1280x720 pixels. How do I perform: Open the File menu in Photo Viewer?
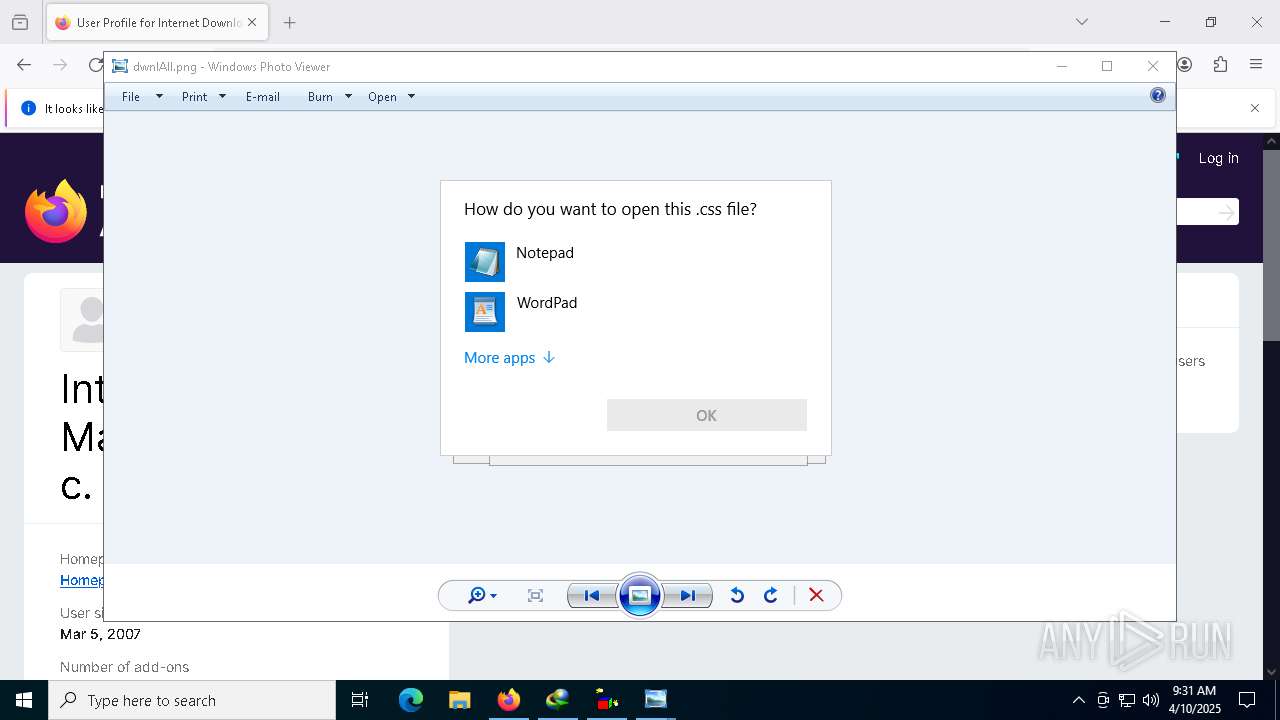[x=131, y=97]
